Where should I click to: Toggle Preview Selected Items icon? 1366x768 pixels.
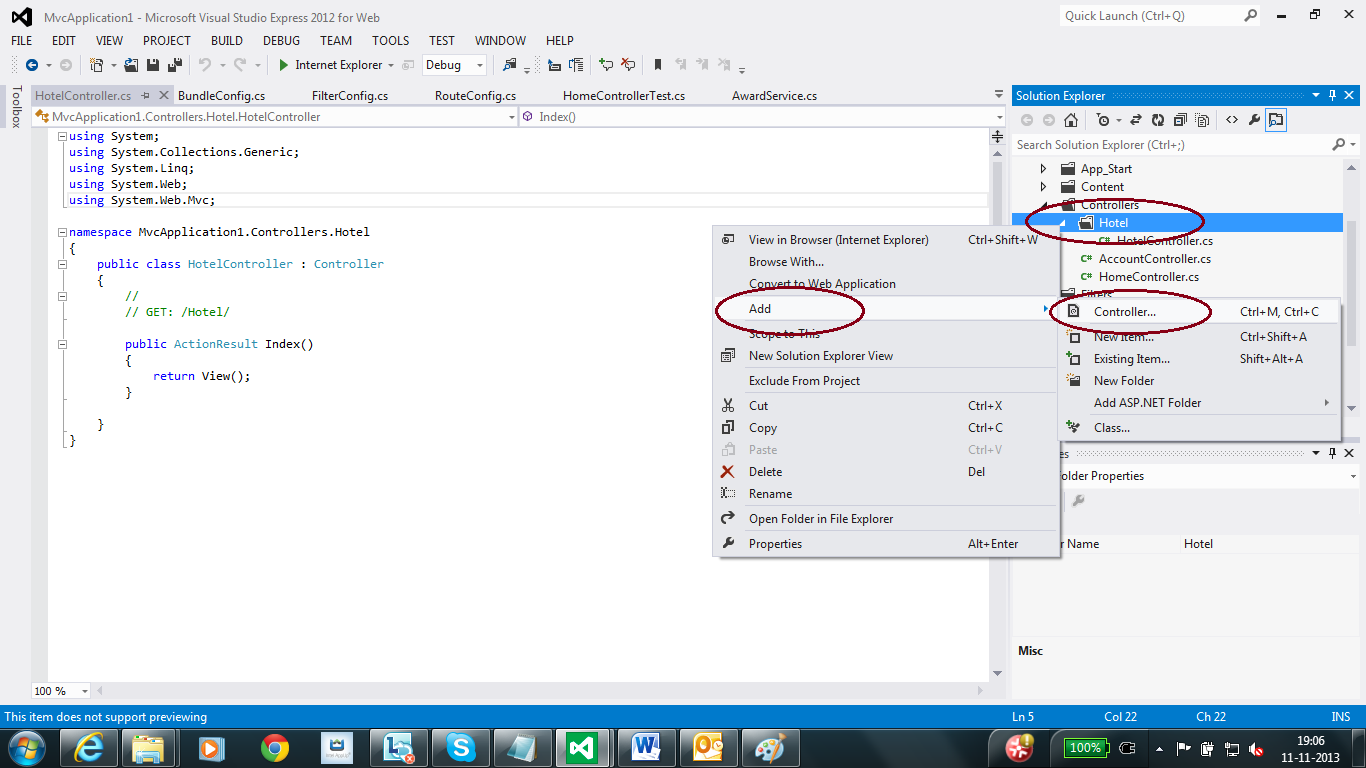click(x=1276, y=120)
